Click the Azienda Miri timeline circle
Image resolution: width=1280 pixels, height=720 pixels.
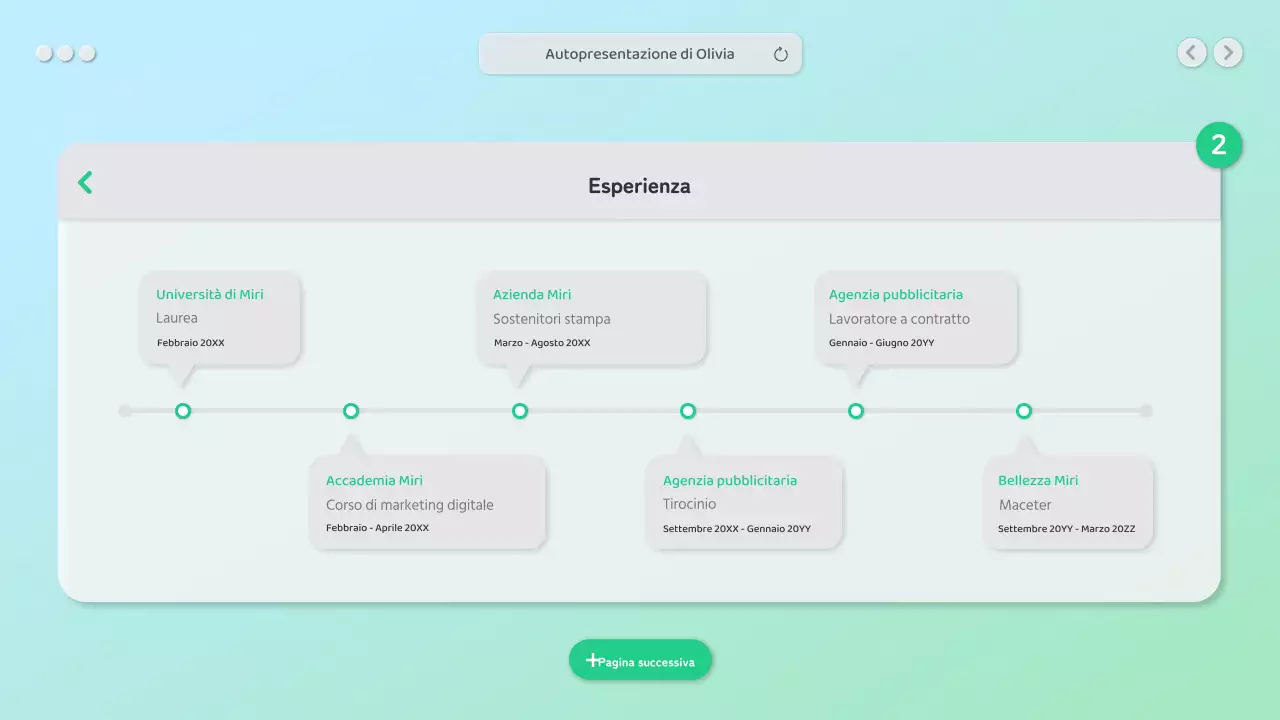(x=520, y=410)
